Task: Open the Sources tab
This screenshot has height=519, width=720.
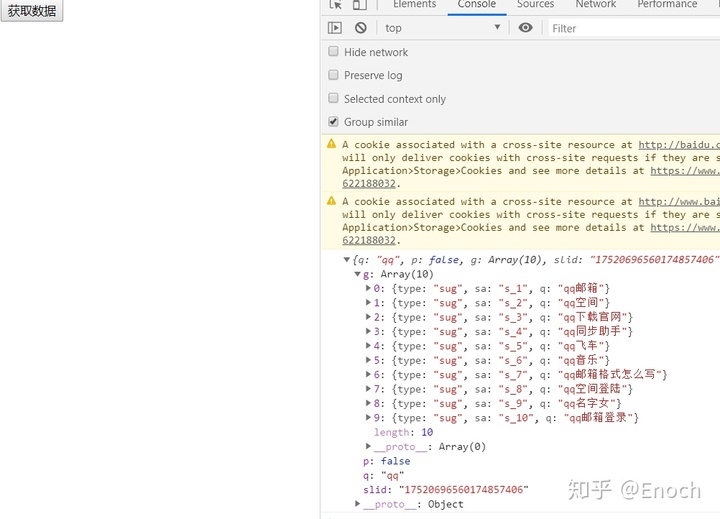Action: click(x=535, y=5)
